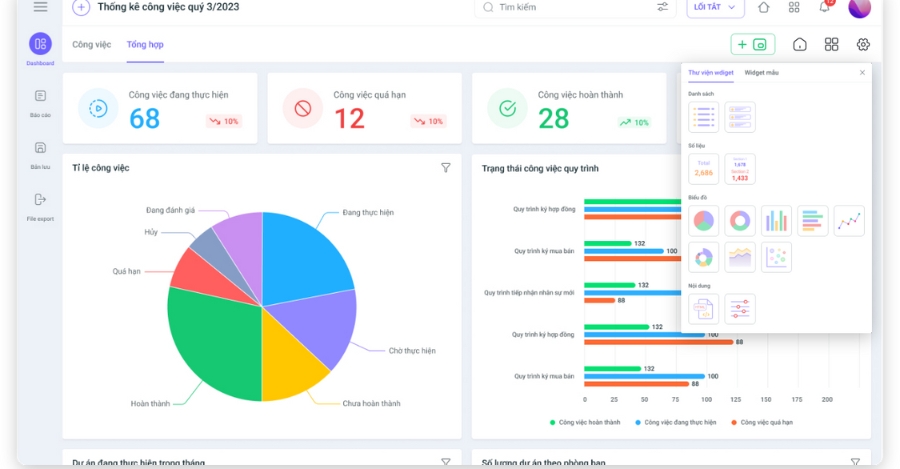Image resolution: width=900 pixels, height=469 pixels.
Task: Choose the vertical bar chart widget
Action: click(776, 221)
